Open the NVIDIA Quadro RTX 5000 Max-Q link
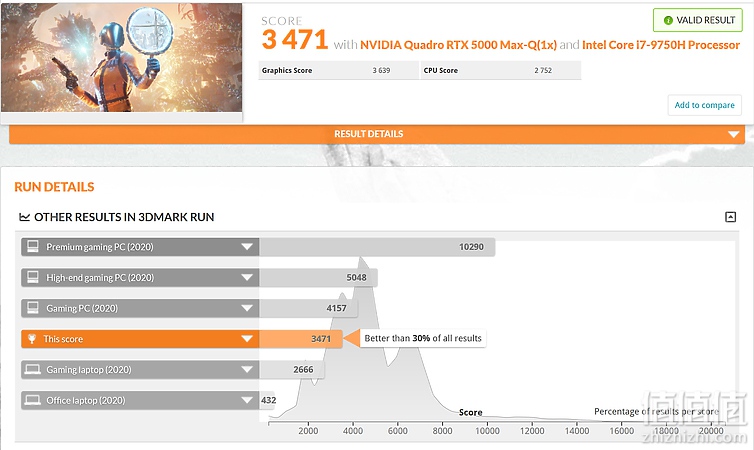 [x=458, y=45]
